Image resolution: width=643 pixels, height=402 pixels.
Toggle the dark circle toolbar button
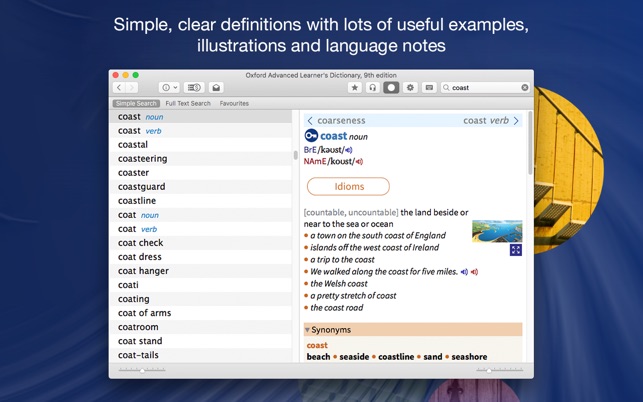(x=391, y=87)
